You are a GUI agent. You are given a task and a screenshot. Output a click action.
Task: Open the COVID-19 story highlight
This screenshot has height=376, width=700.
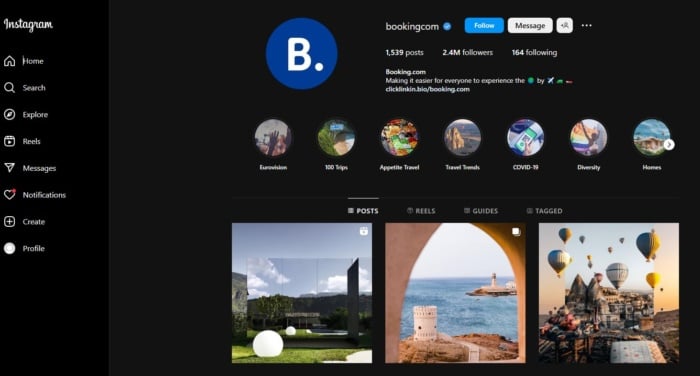tap(525, 138)
